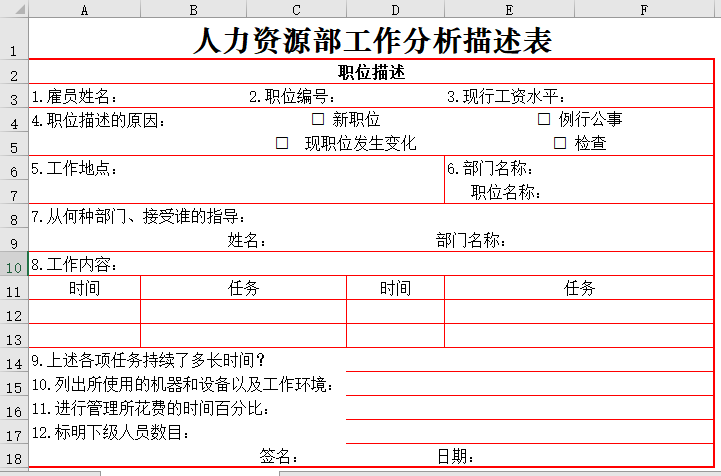The width and height of the screenshot is (721, 476).
Task: Select the 职位描述 heading cell
Action: [371, 73]
